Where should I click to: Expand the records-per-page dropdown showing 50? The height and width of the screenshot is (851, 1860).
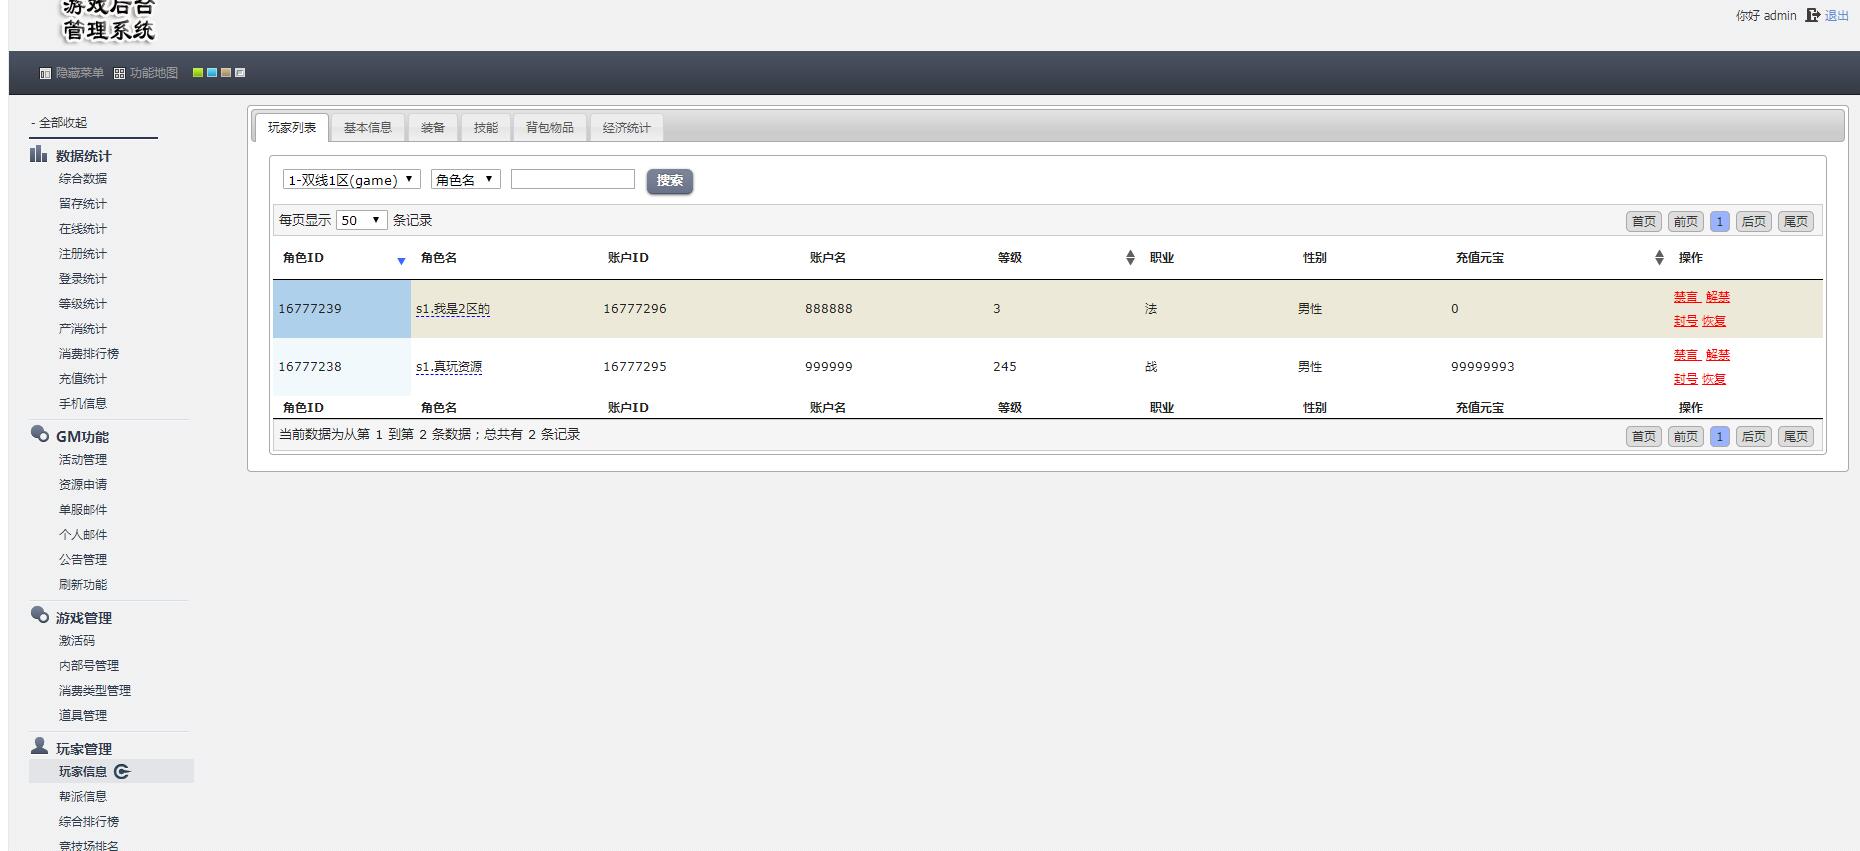pos(361,220)
